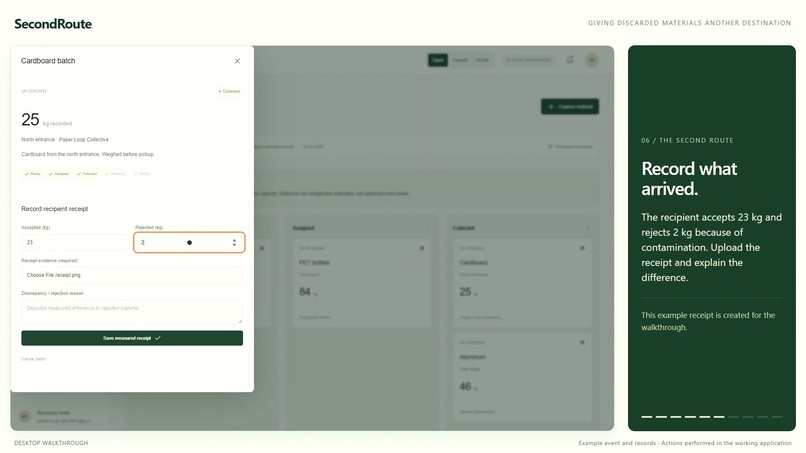Click the Cardboard batch title
The height and width of the screenshot is (453, 806).
pyautogui.click(x=48, y=61)
